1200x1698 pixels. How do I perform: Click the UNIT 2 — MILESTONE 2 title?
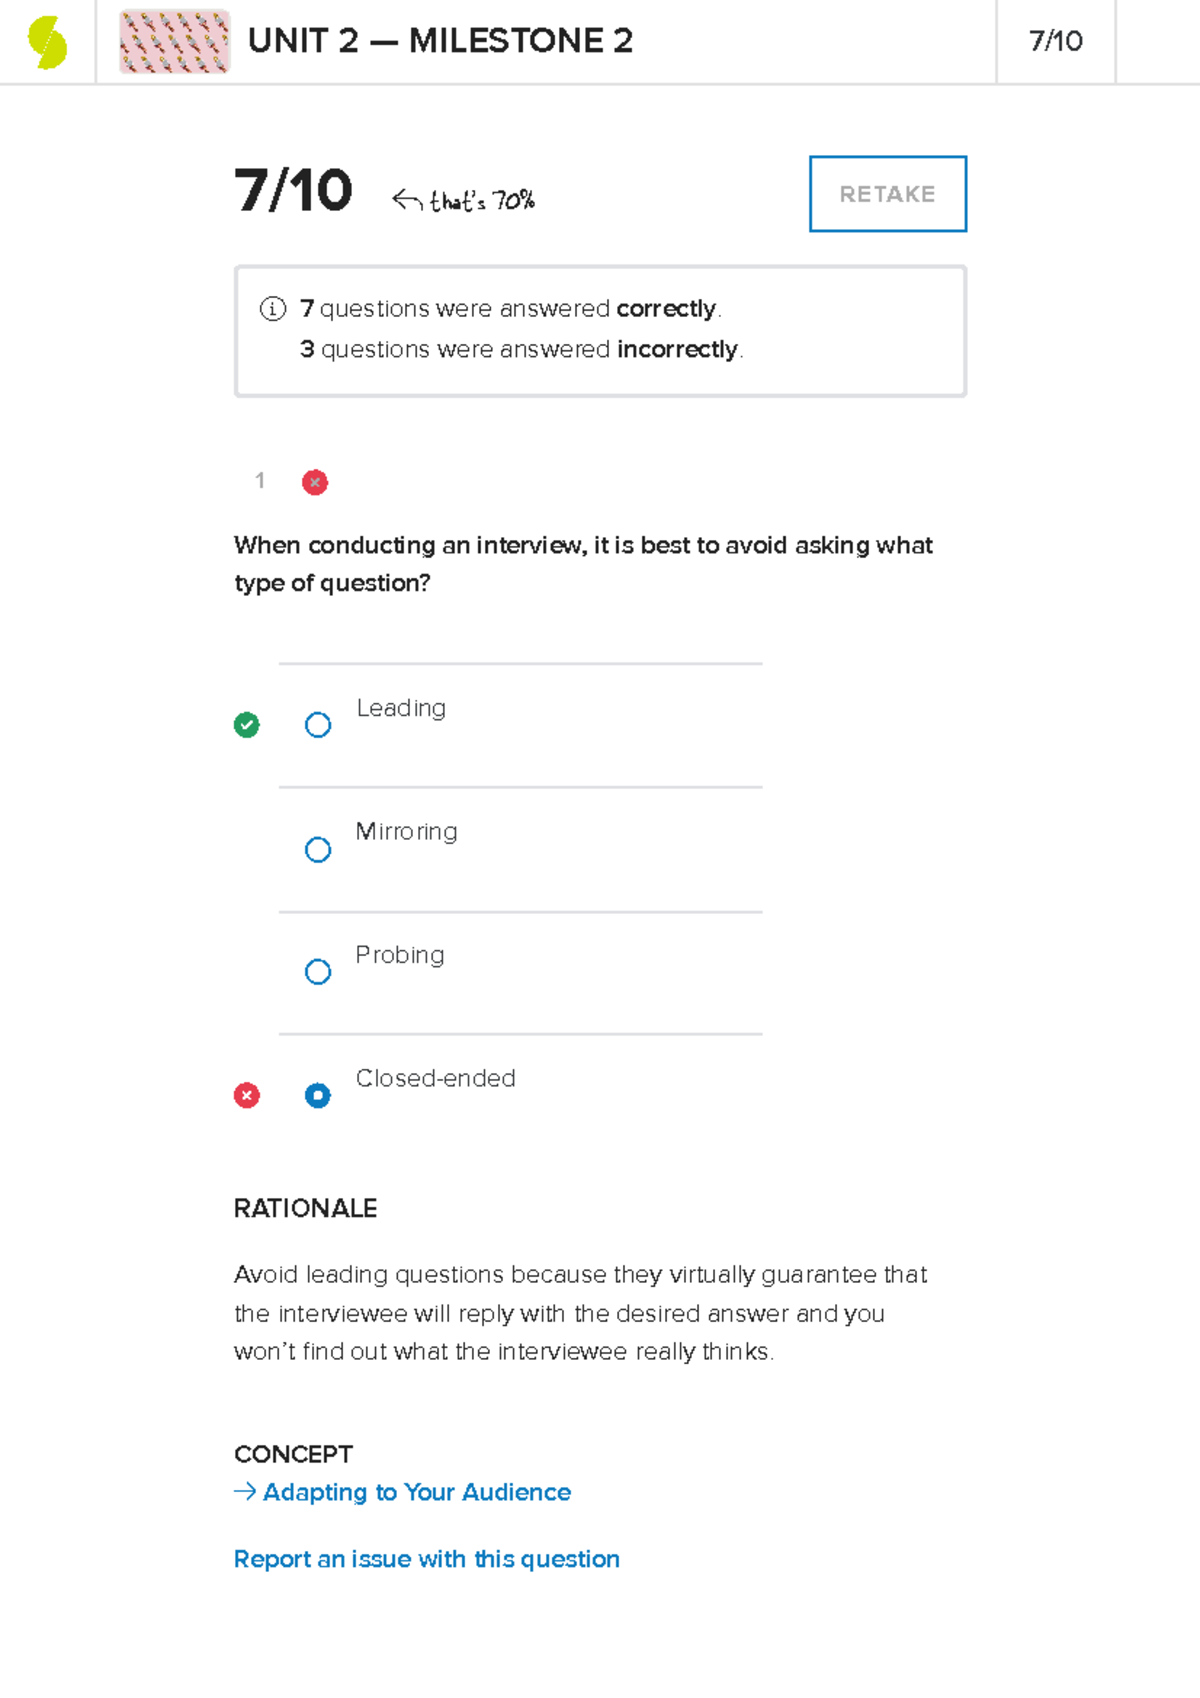pyautogui.click(x=440, y=41)
